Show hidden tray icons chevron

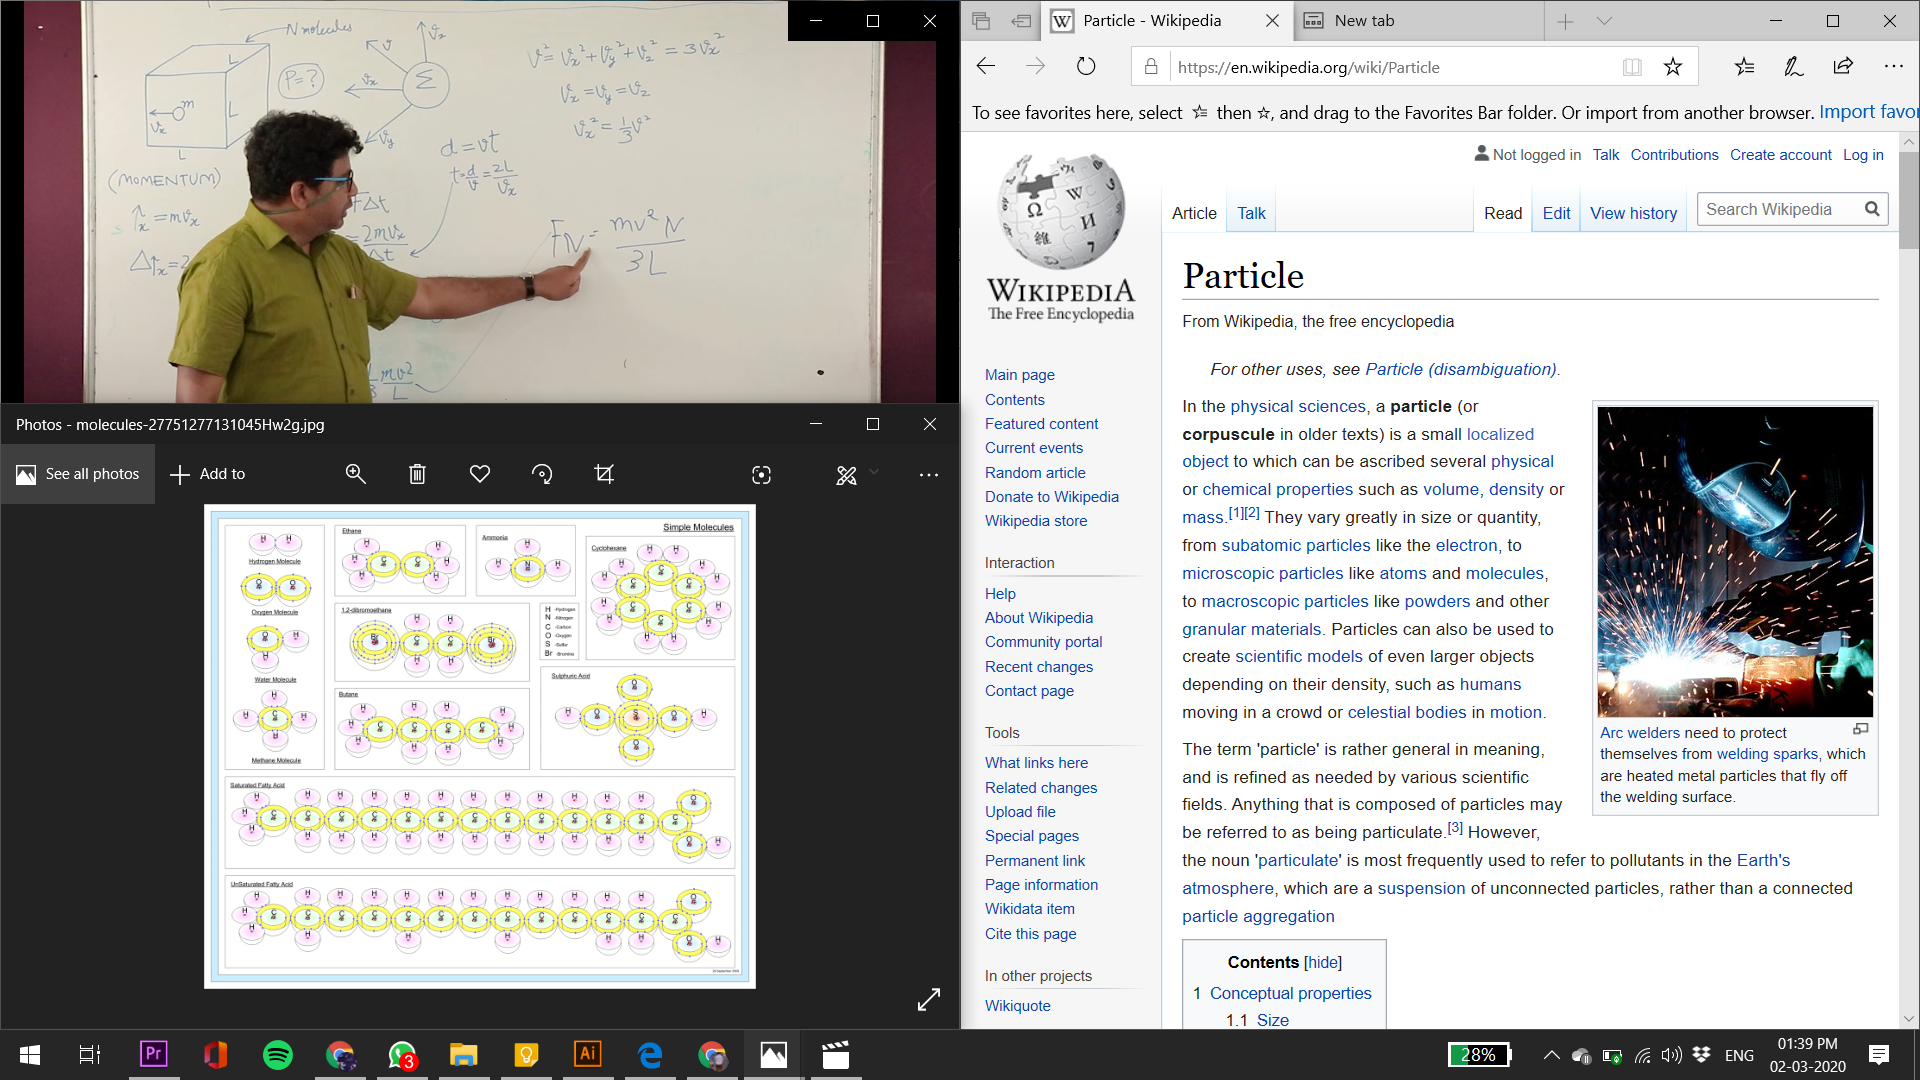(x=1551, y=1055)
